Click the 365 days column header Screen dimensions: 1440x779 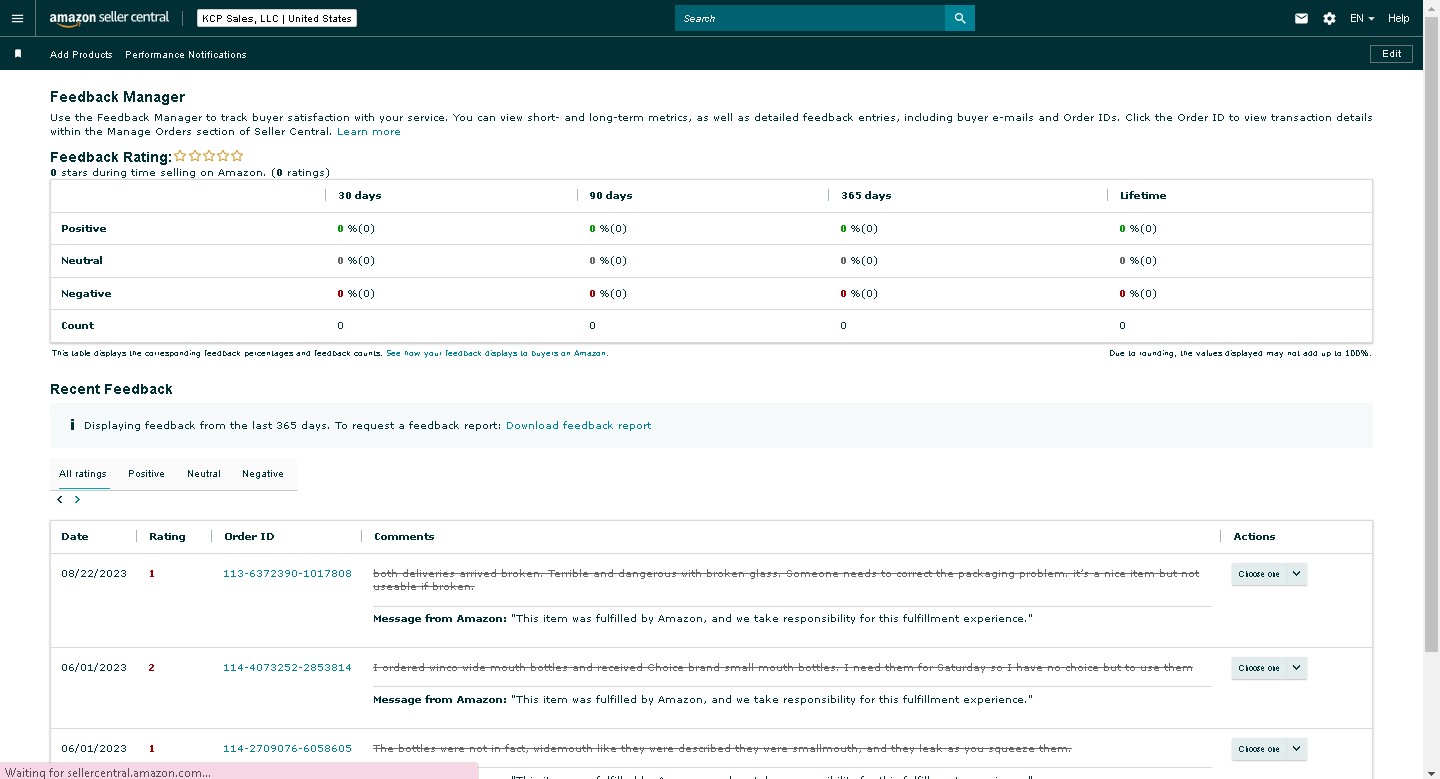[866, 196]
